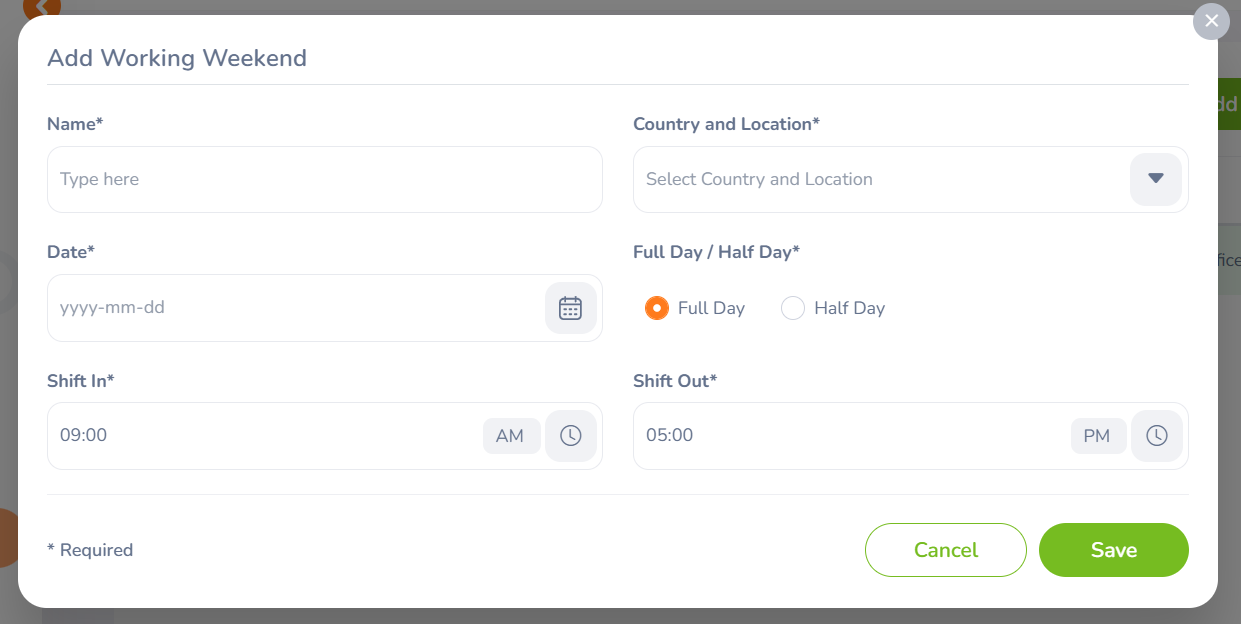Click the Full Day / Half Day label
Screen dimensions: 1241x624
click(716, 252)
